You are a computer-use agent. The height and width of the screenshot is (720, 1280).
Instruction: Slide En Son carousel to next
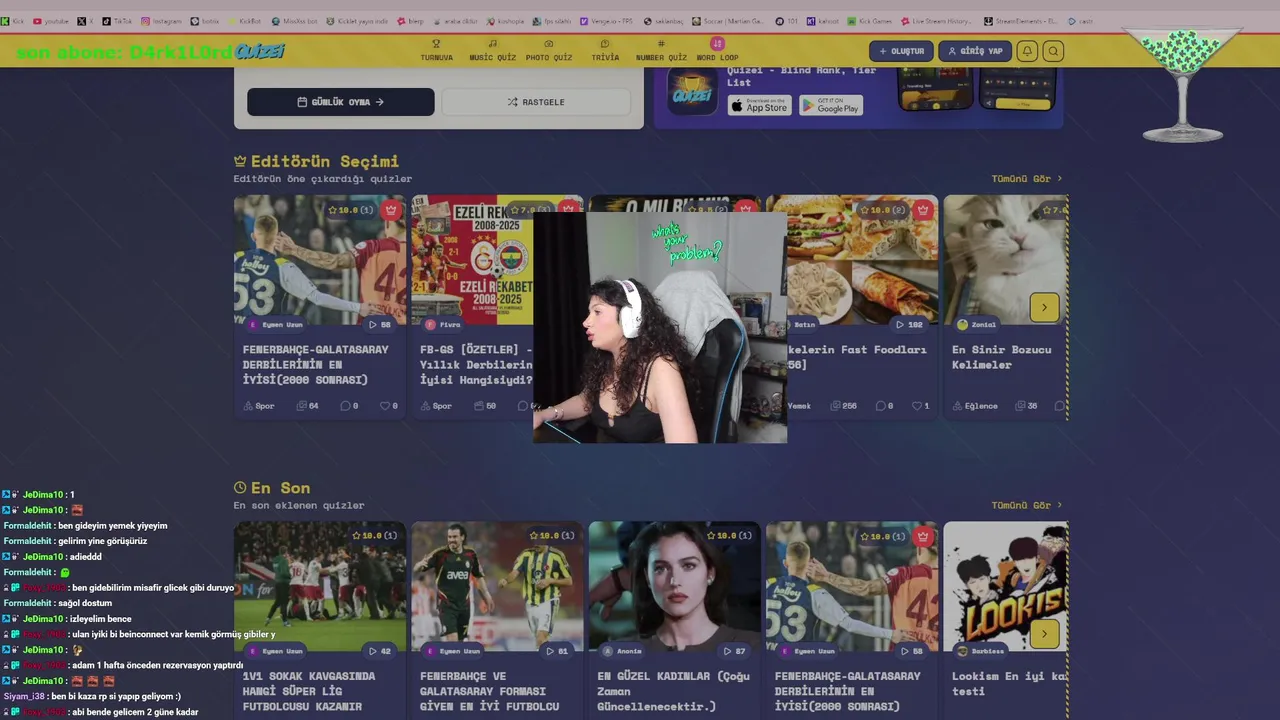(1044, 633)
